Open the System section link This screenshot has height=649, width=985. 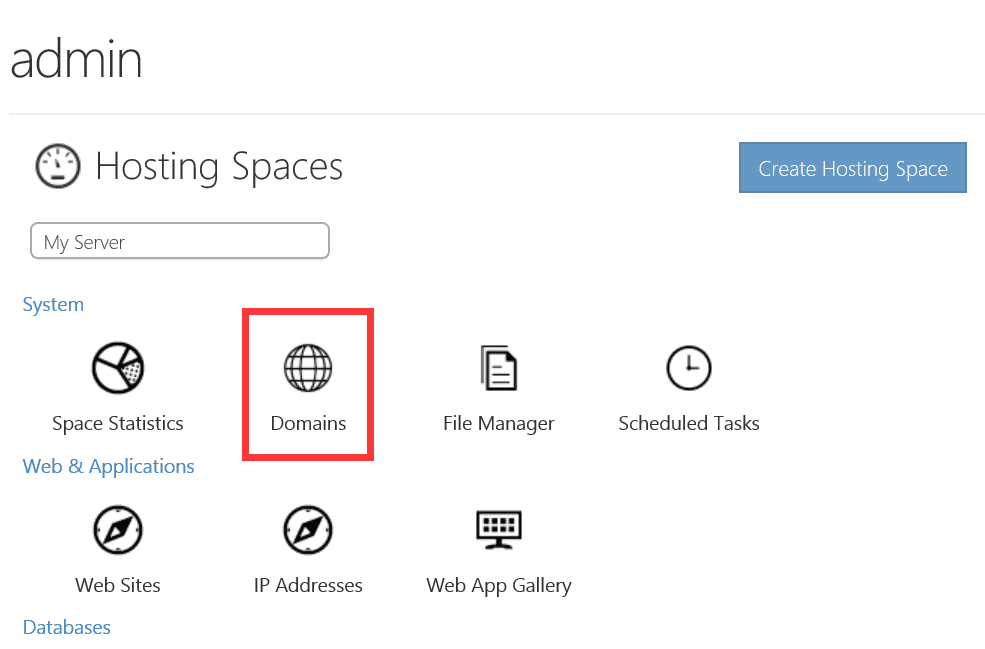53,304
